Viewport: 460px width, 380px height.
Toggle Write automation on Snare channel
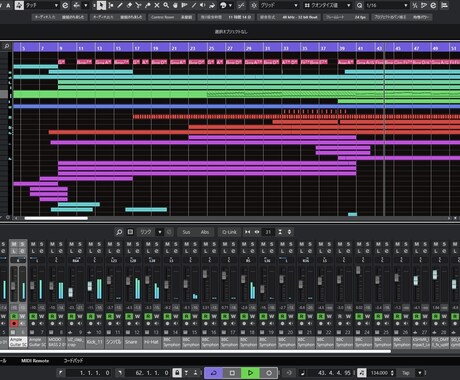point(137,316)
